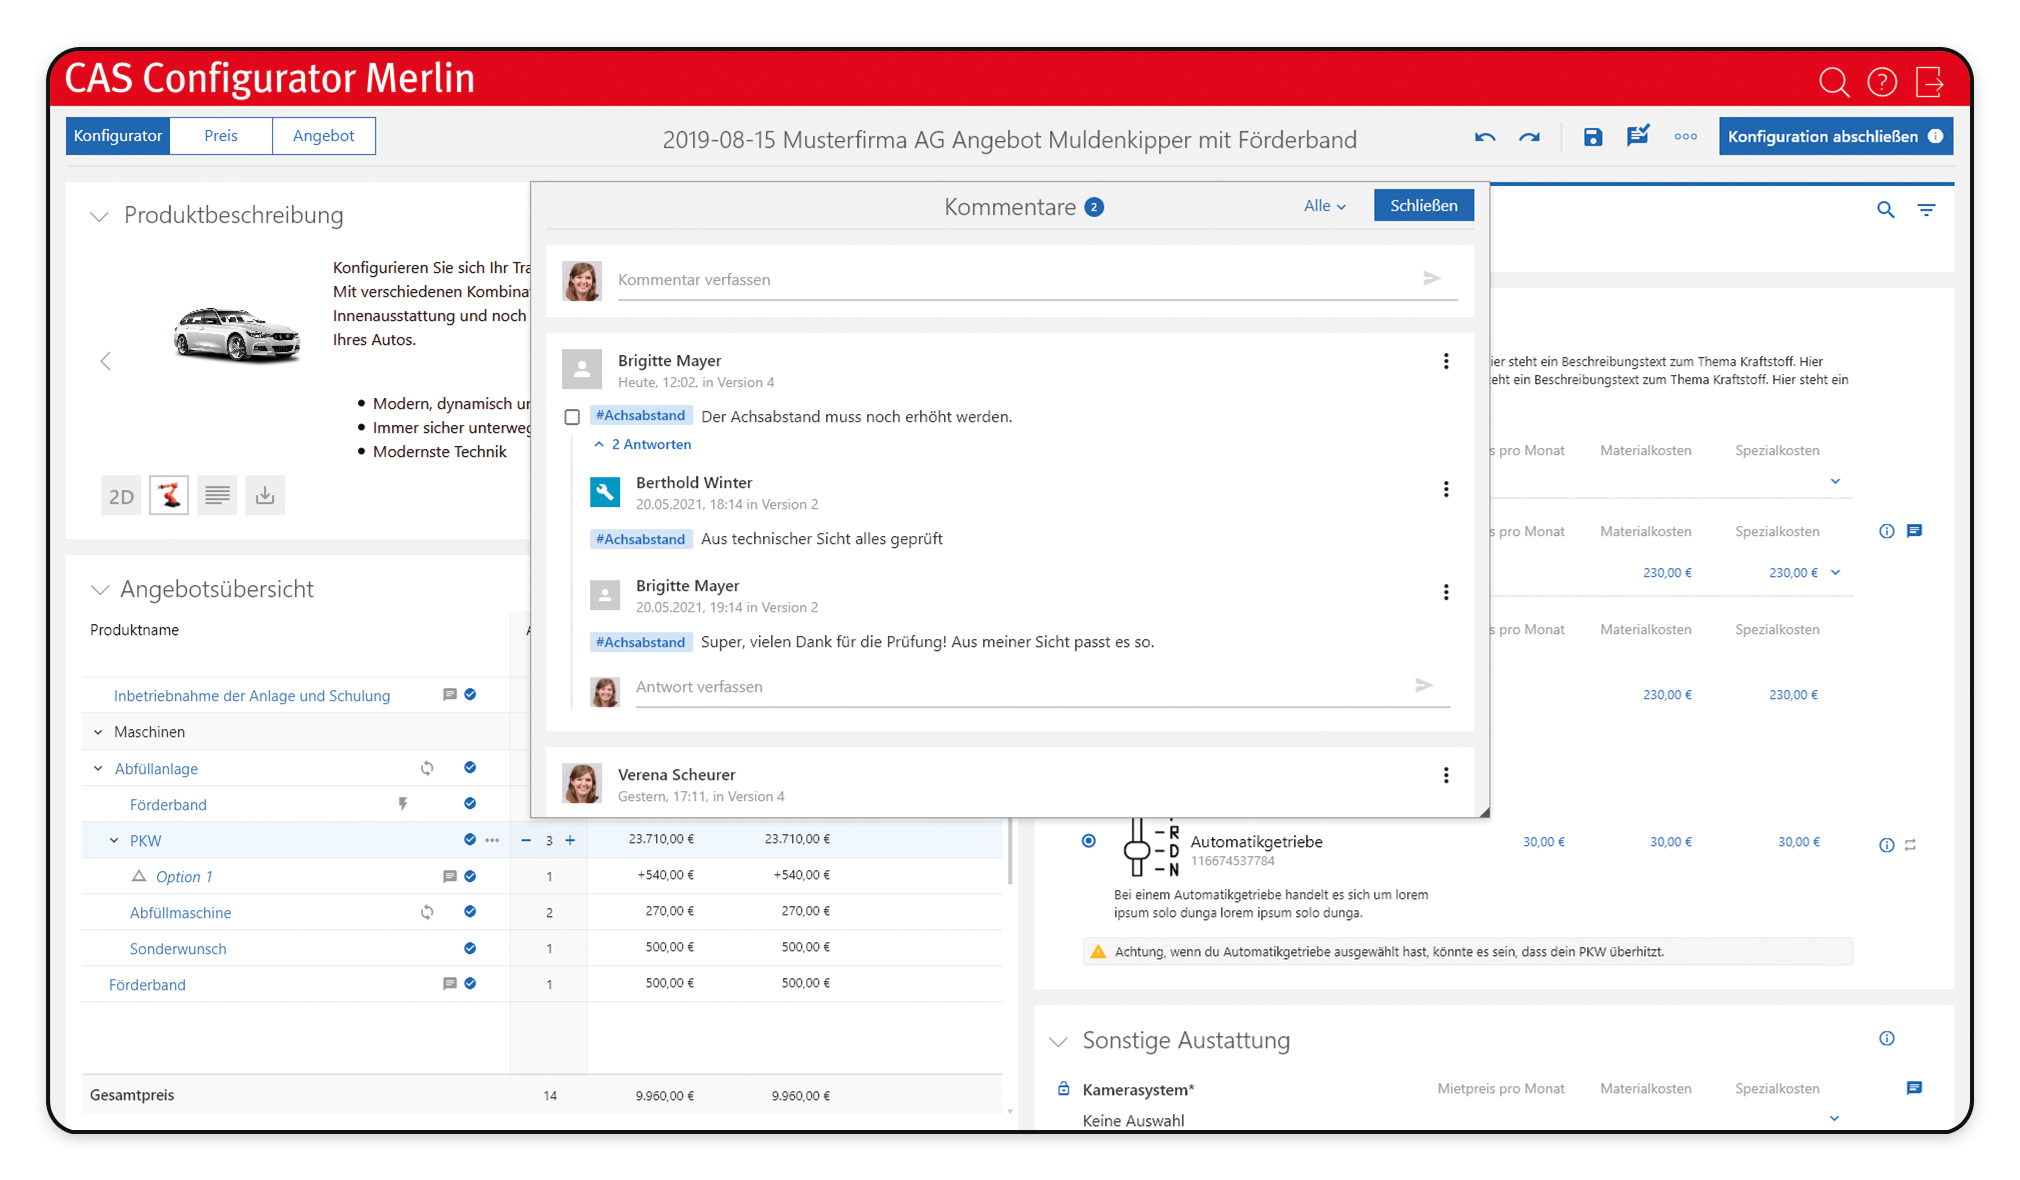Viewport: 2020px width, 1180px height.
Task: Increase PKW quantity with plus
Action: click(x=570, y=840)
